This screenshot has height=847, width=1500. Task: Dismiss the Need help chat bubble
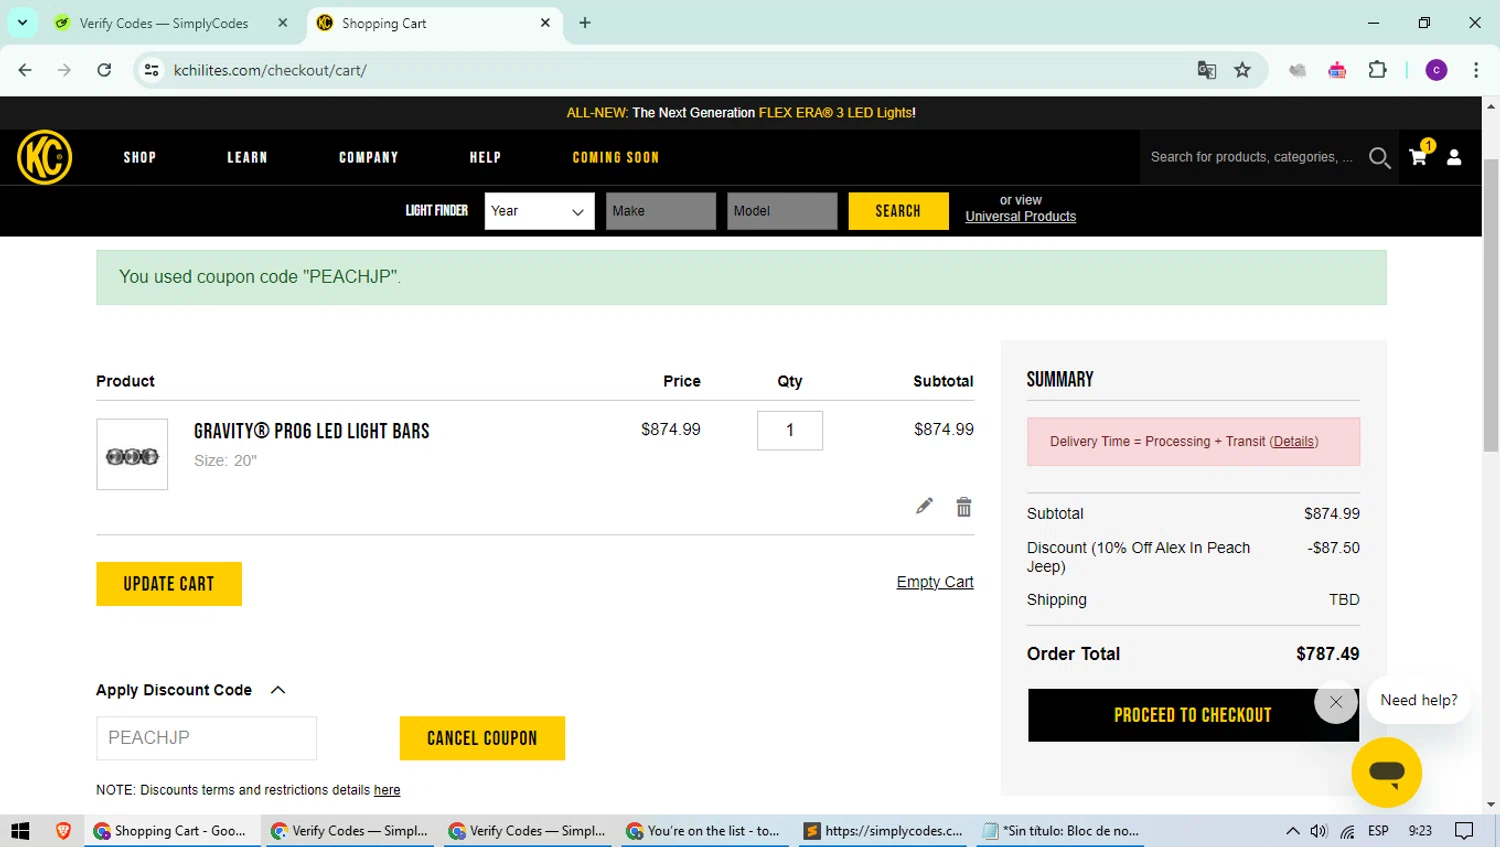click(x=1336, y=702)
